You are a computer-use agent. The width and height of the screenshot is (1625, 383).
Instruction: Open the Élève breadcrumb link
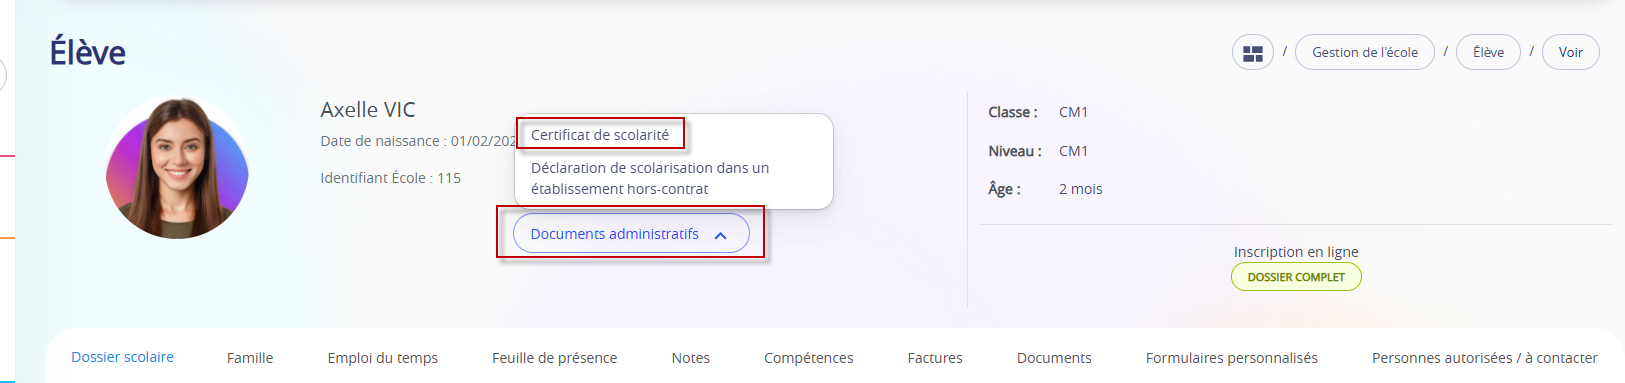pos(1488,53)
